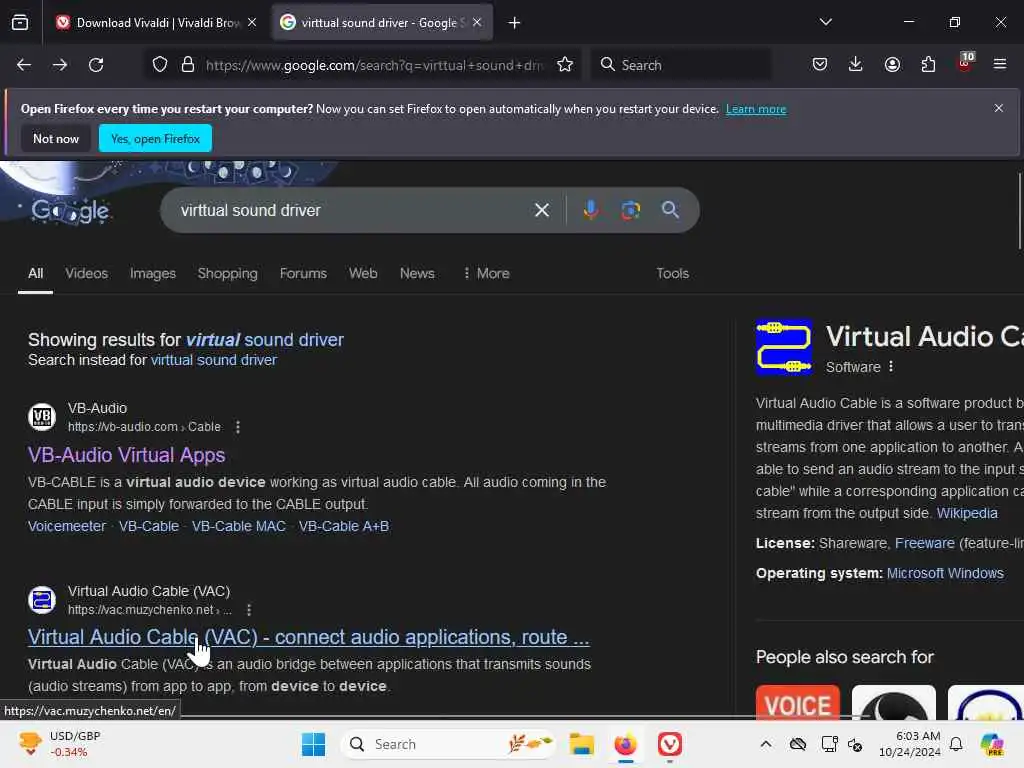Select the Web search filter

(363, 274)
